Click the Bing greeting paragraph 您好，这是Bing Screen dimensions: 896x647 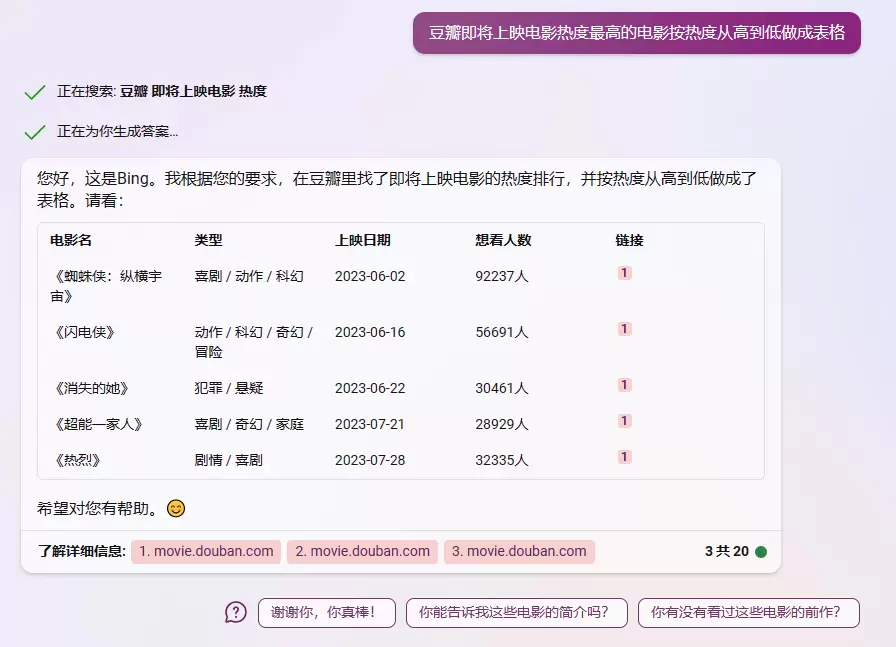click(x=397, y=189)
